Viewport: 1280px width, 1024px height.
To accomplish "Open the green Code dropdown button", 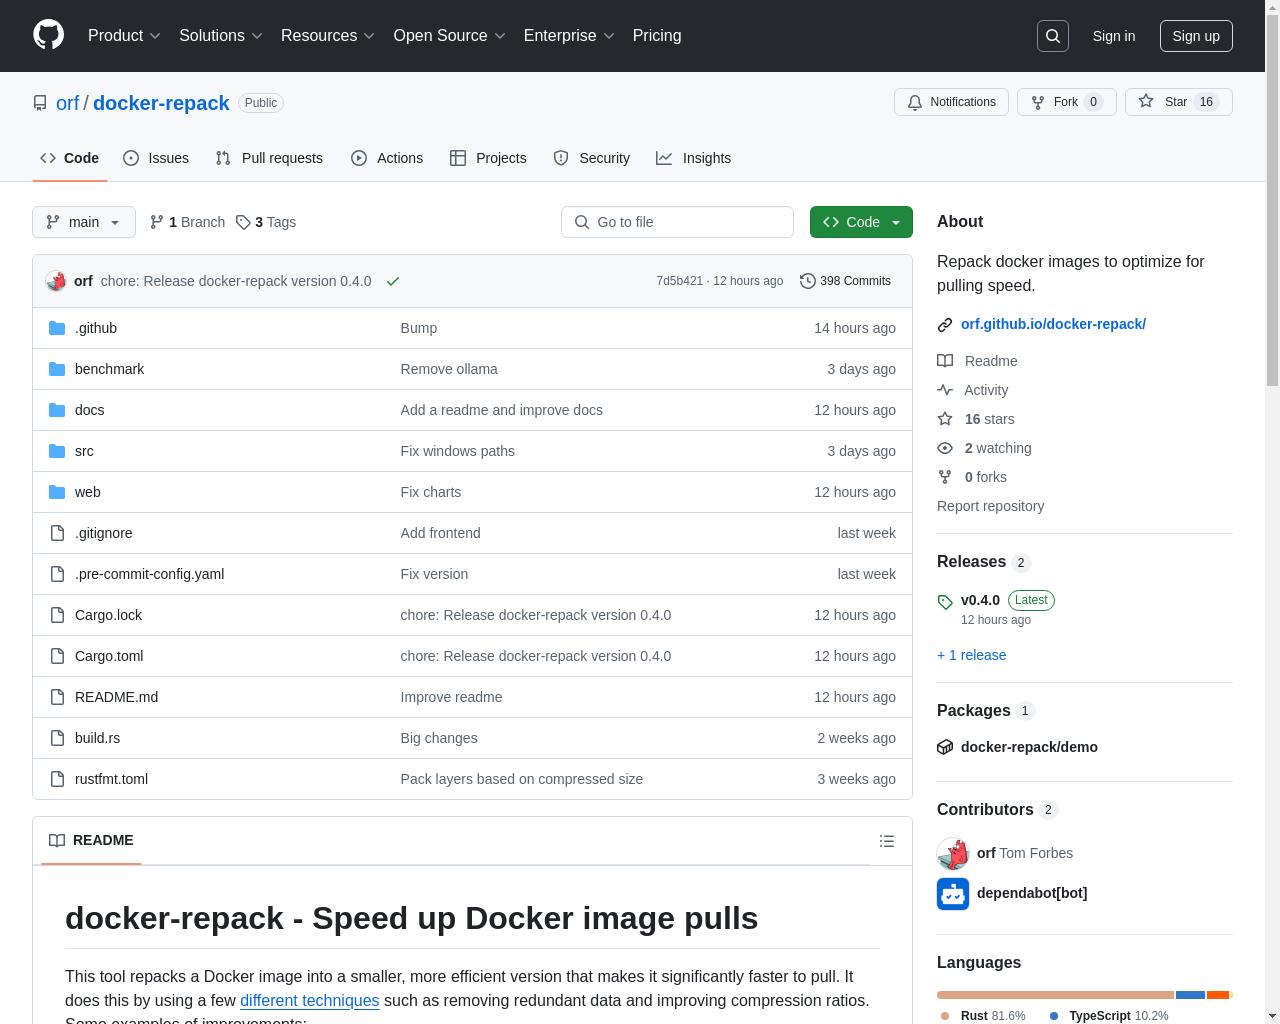I will pos(861,222).
